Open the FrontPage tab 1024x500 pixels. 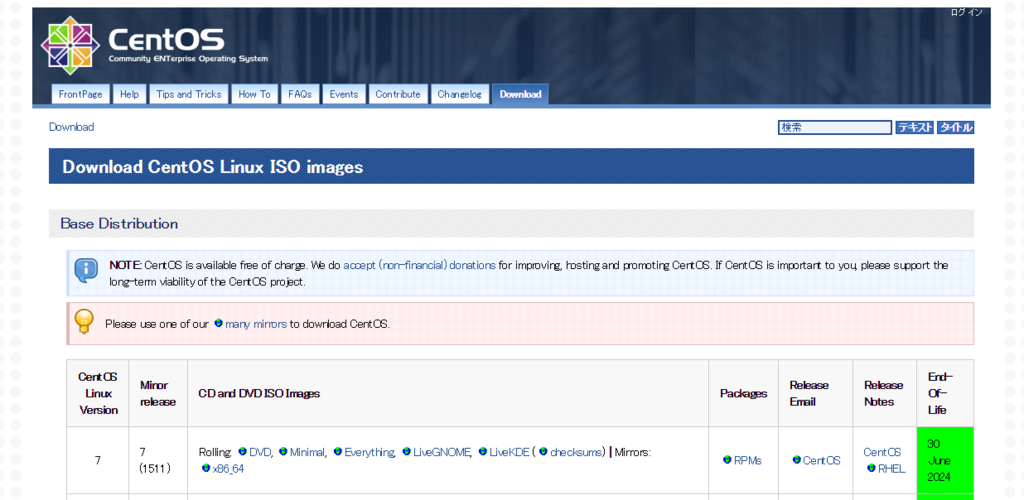coord(81,94)
